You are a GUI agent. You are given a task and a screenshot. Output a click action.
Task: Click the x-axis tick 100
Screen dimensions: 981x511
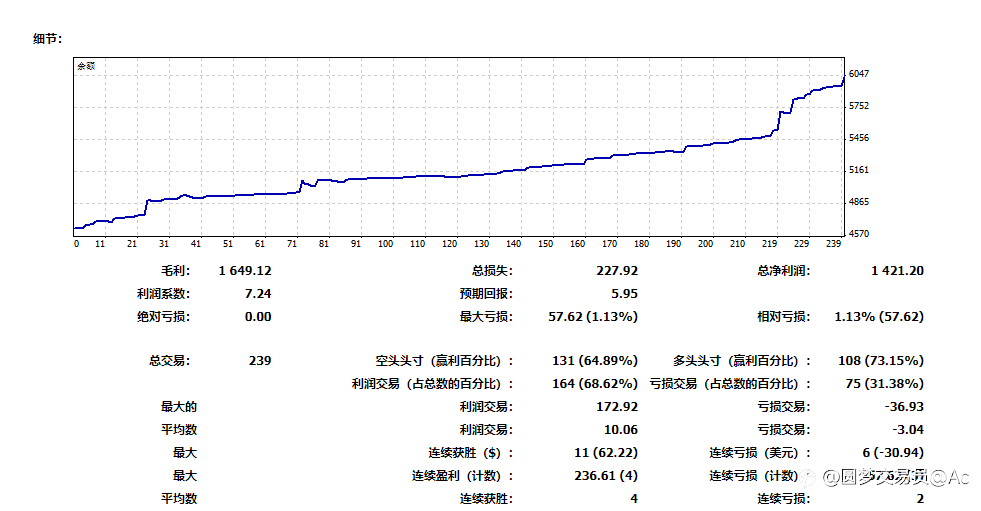pyautogui.click(x=385, y=244)
